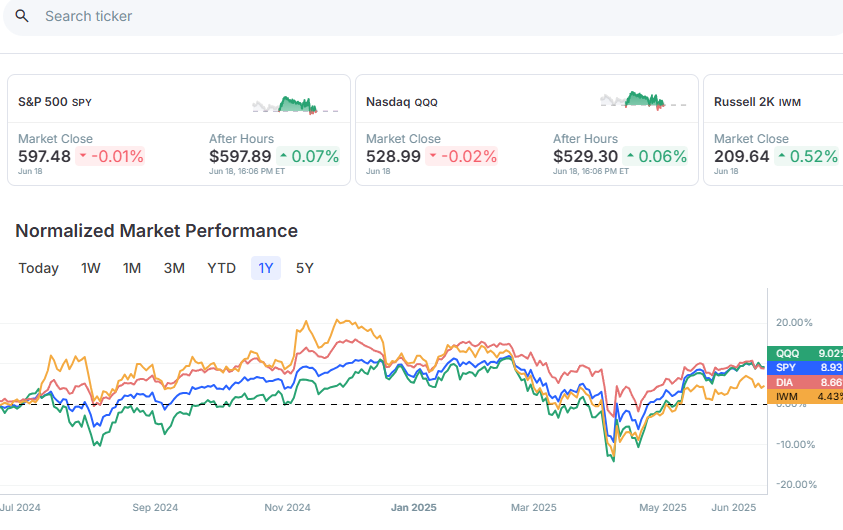The height and width of the screenshot is (530, 843).
Task: Click Nasdaq timestamp Jun 18, 16:06 PM ET
Action: (x=591, y=171)
